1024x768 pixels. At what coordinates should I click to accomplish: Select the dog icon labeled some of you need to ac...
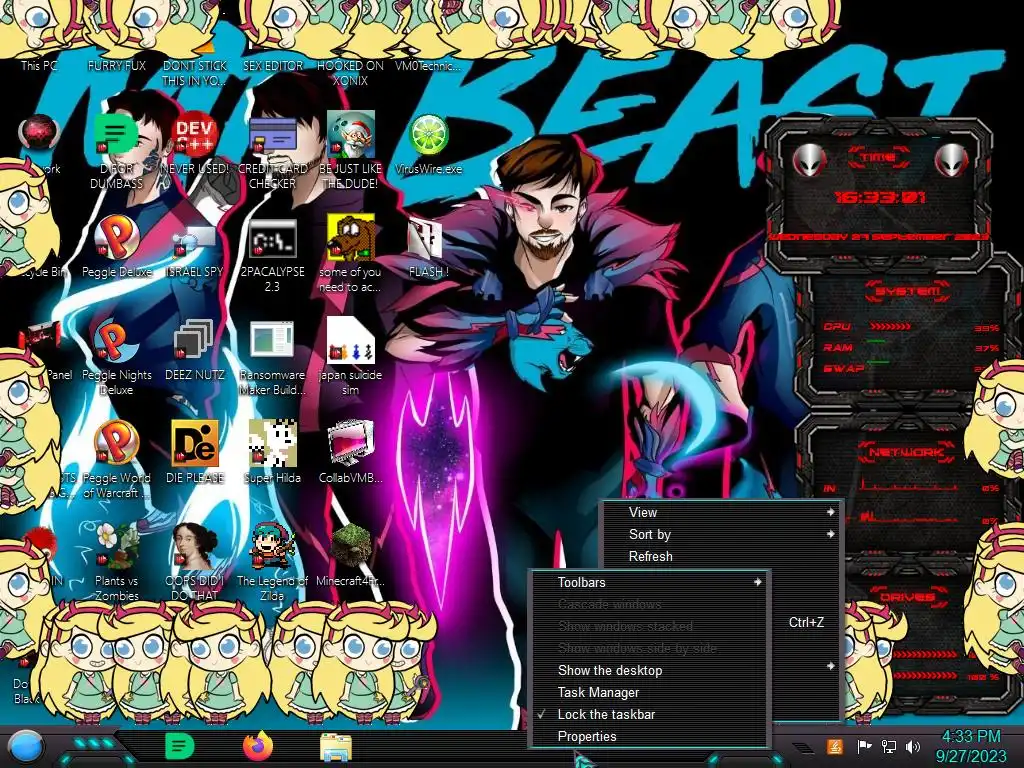[x=351, y=238]
